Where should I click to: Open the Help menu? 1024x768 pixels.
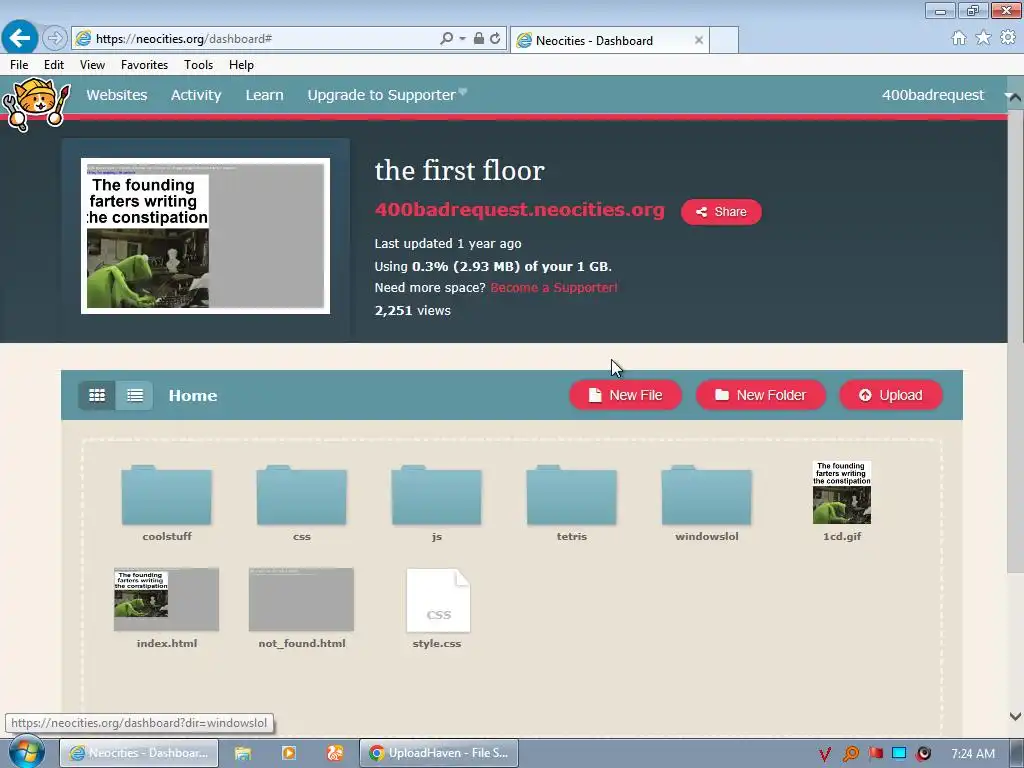click(x=241, y=65)
